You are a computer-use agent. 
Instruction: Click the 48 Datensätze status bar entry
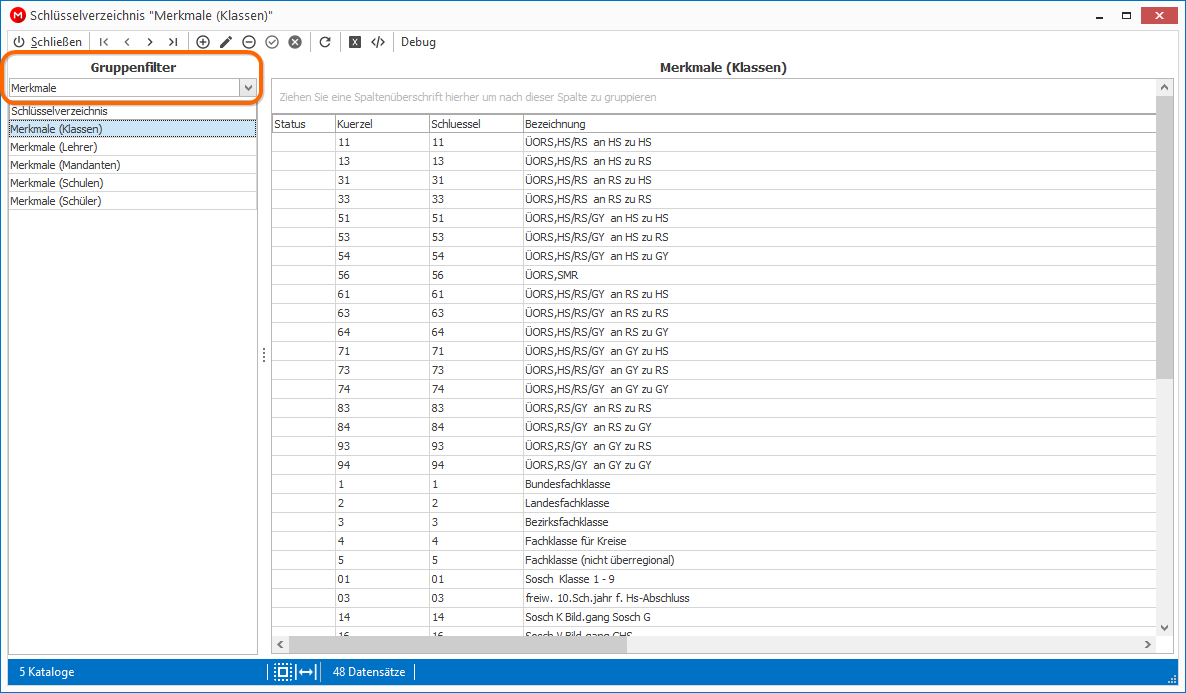click(x=369, y=672)
